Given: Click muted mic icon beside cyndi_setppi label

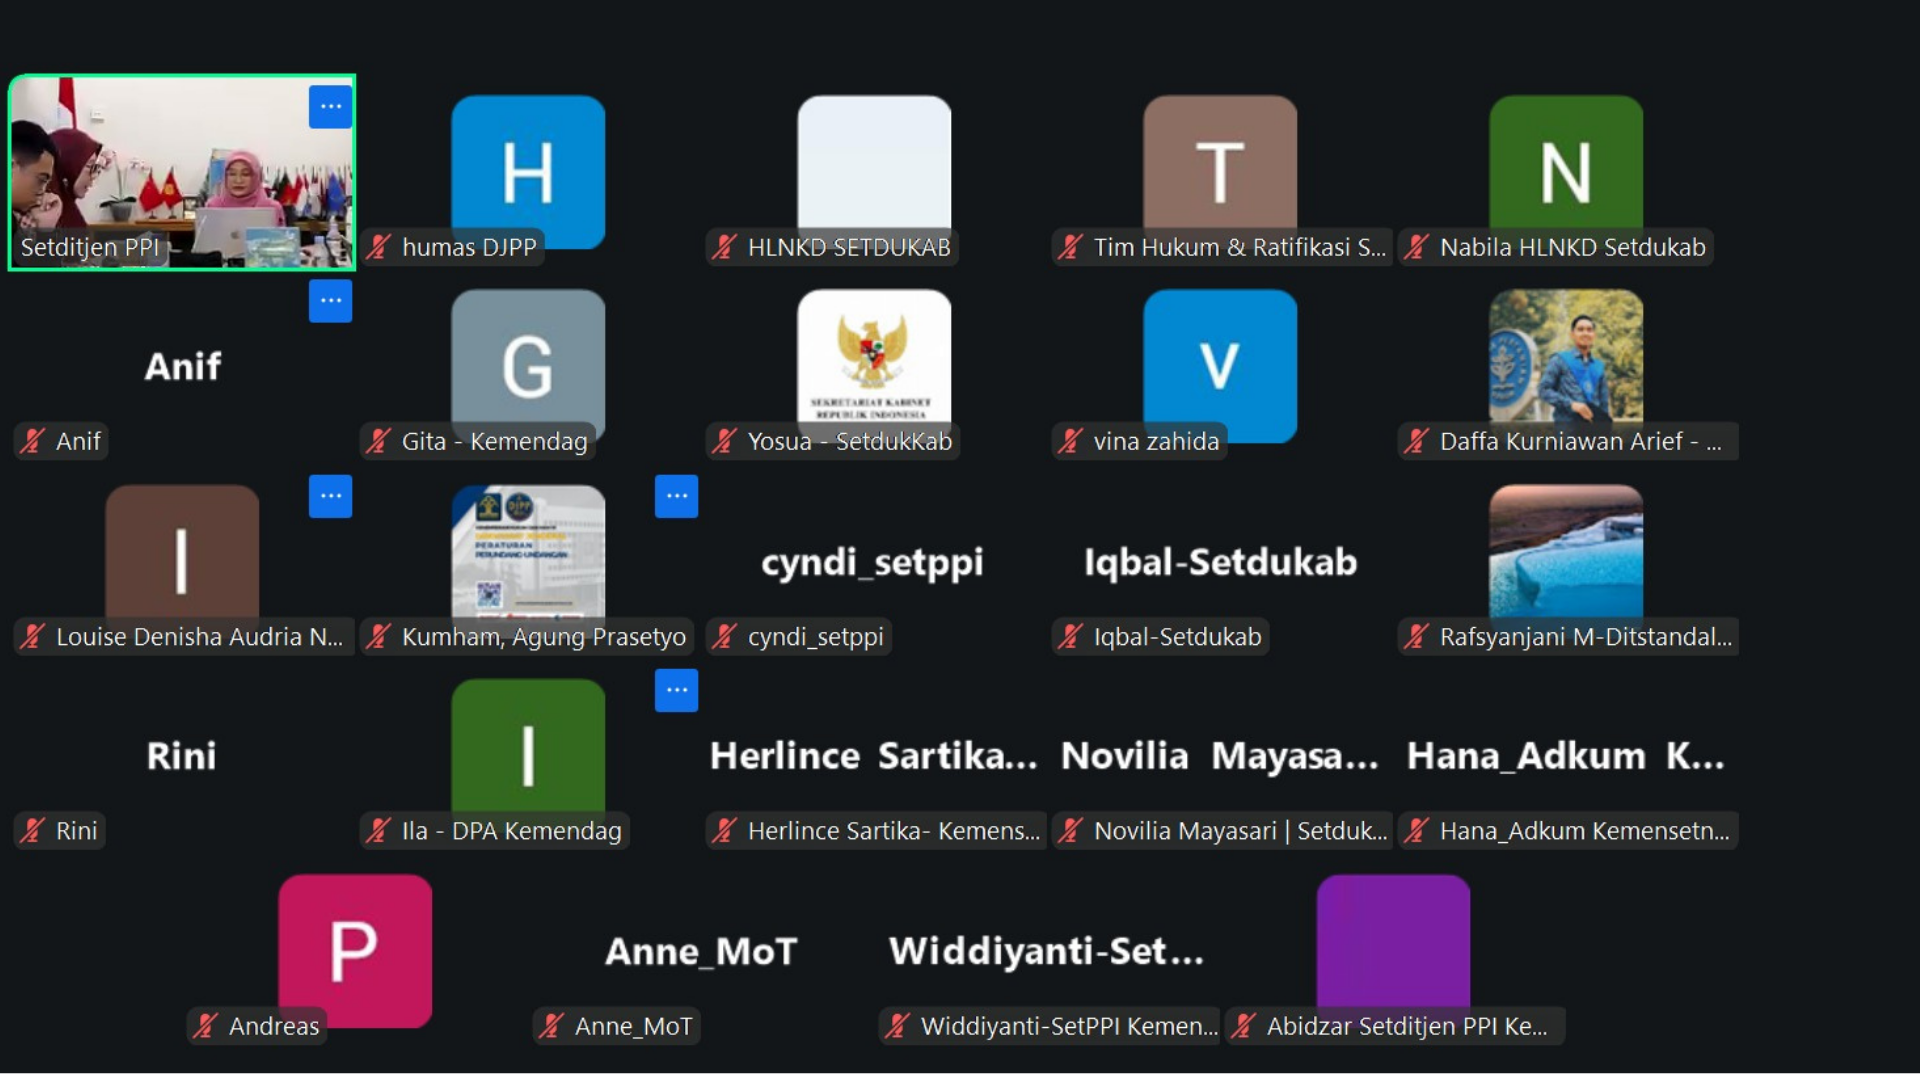Looking at the screenshot, I should click(724, 636).
